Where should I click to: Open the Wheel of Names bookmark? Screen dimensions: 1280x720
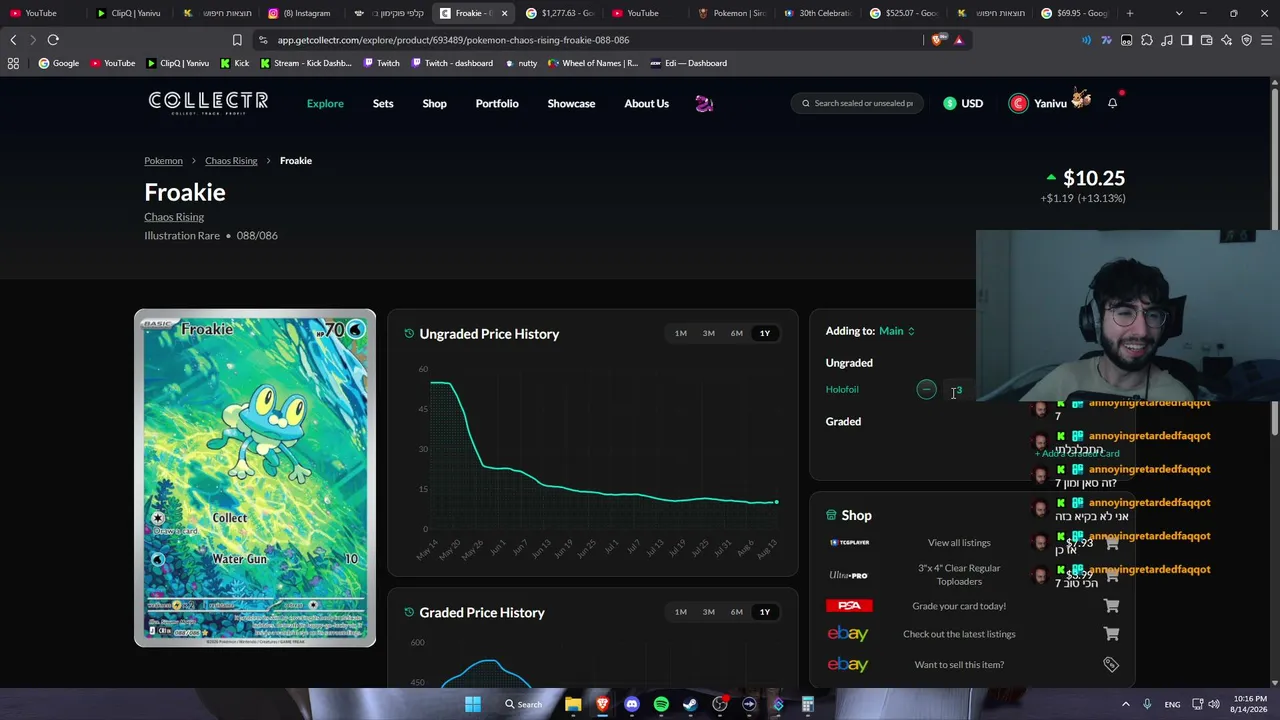coord(592,63)
